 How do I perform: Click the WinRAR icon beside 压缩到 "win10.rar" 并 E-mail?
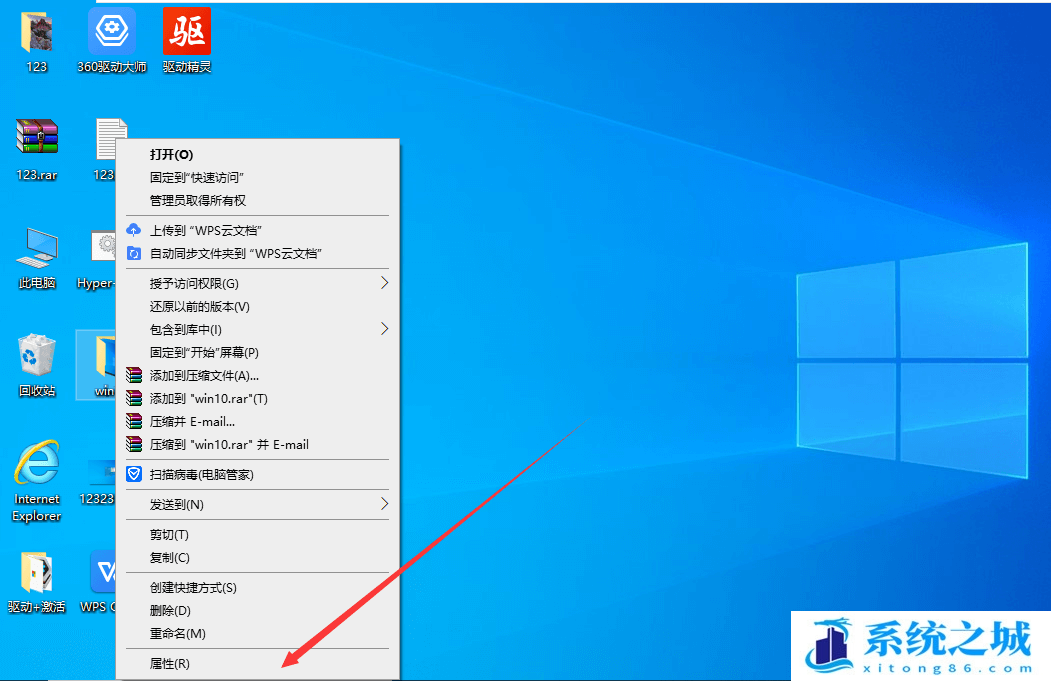click(134, 444)
